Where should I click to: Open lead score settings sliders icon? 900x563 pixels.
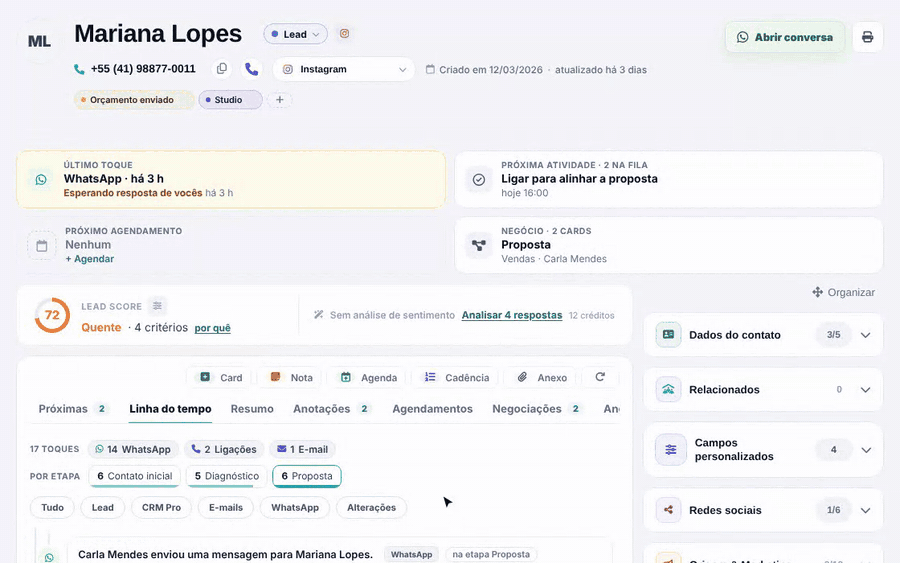coord(157,306)
